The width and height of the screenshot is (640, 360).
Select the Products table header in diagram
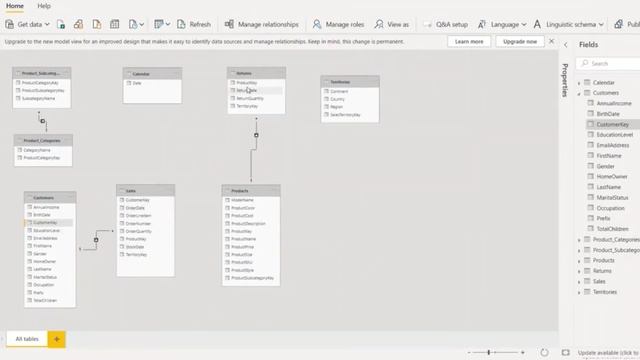251,191
